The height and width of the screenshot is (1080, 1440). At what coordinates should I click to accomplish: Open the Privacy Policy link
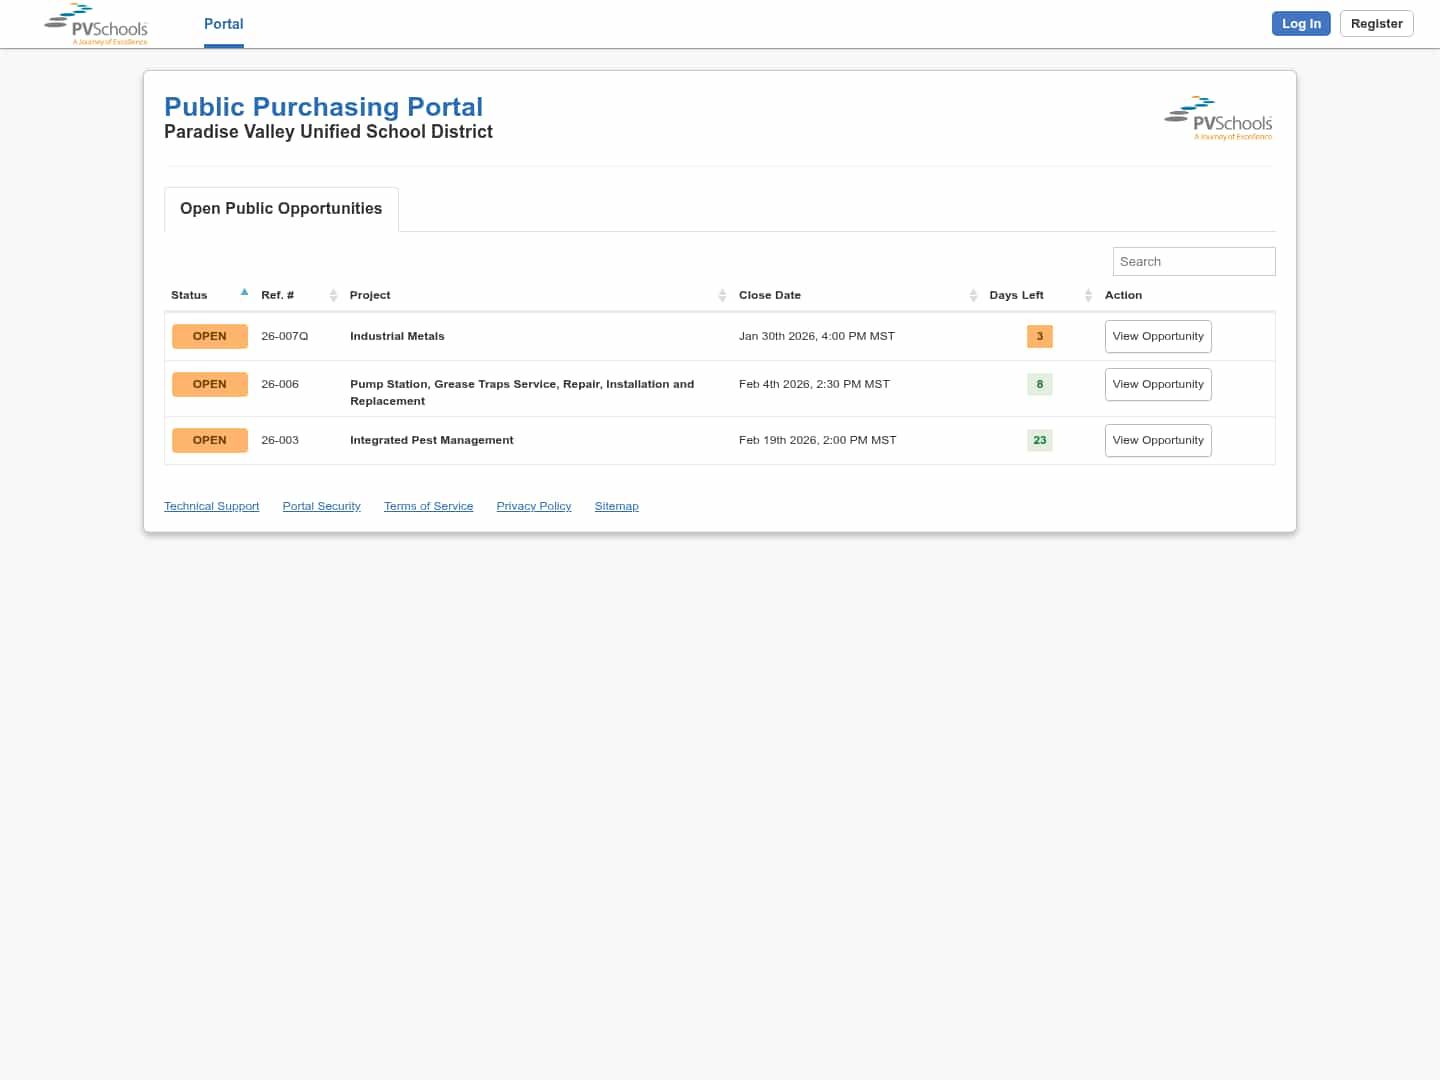pyautogui.click(x=533, y=506)
